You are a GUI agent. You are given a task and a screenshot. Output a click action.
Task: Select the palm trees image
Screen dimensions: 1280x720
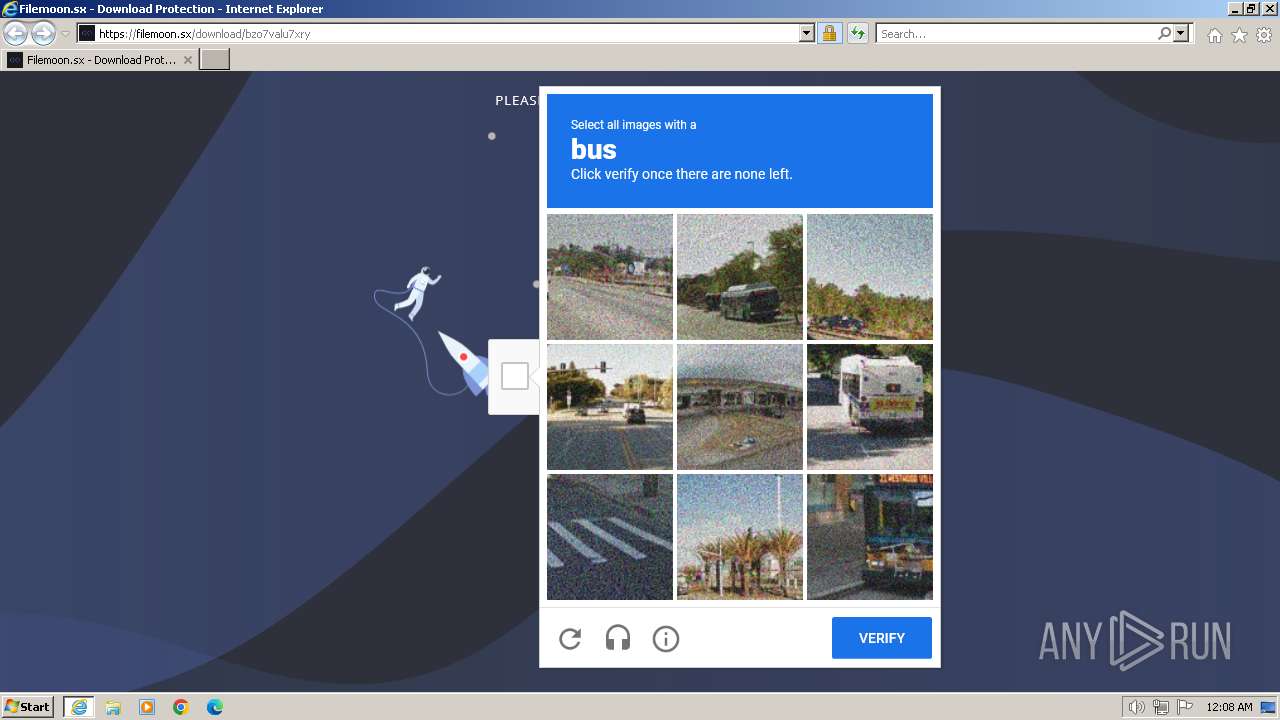tap(740, 537)
